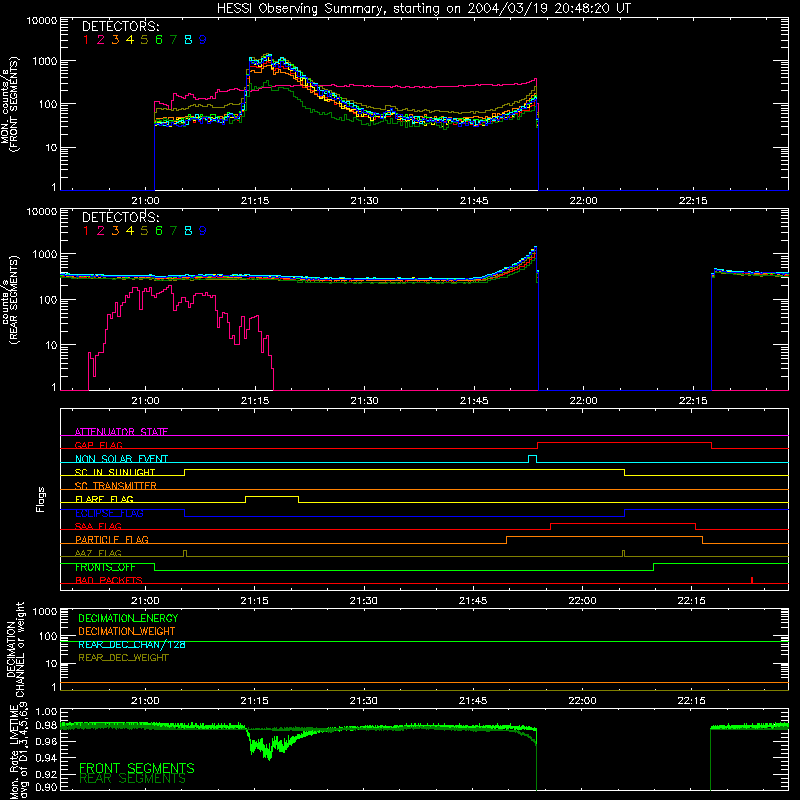The width and height of the screenshot is (800, 800).
Task: Click the FRONTS_OFF flag label
Action: coord(105,567)
